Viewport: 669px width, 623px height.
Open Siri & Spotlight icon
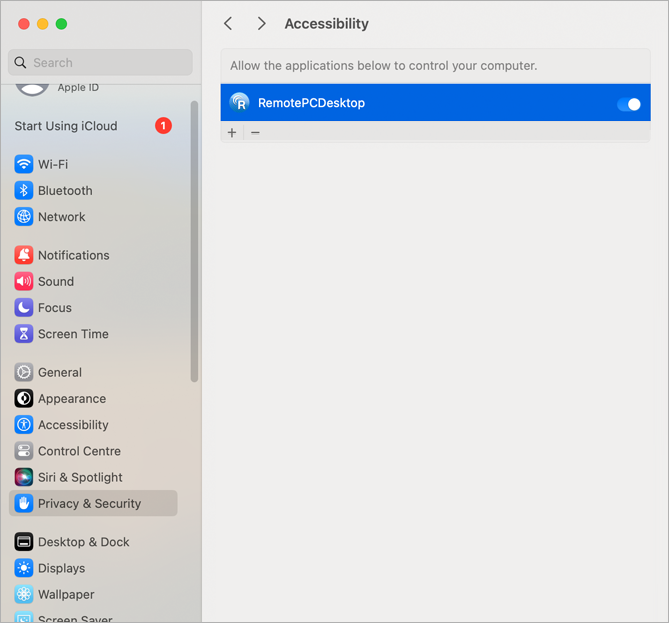(x=24, y=477)
